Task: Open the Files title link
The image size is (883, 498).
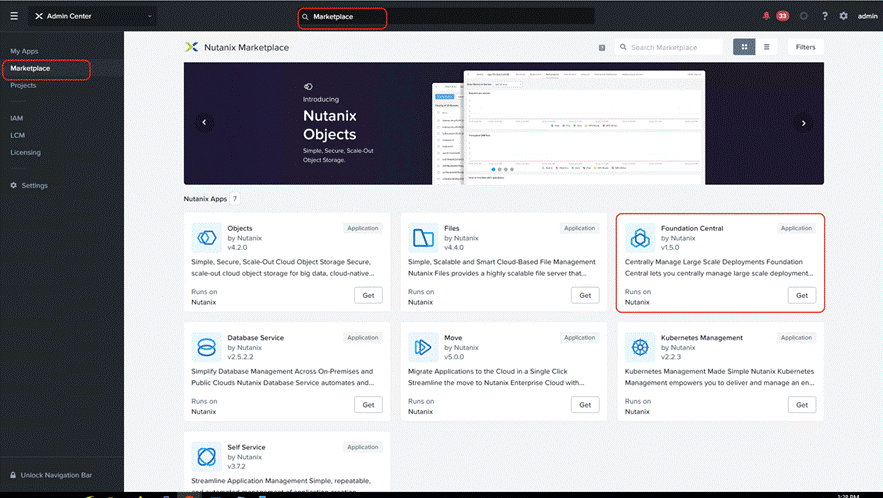Action: point(452,228)
